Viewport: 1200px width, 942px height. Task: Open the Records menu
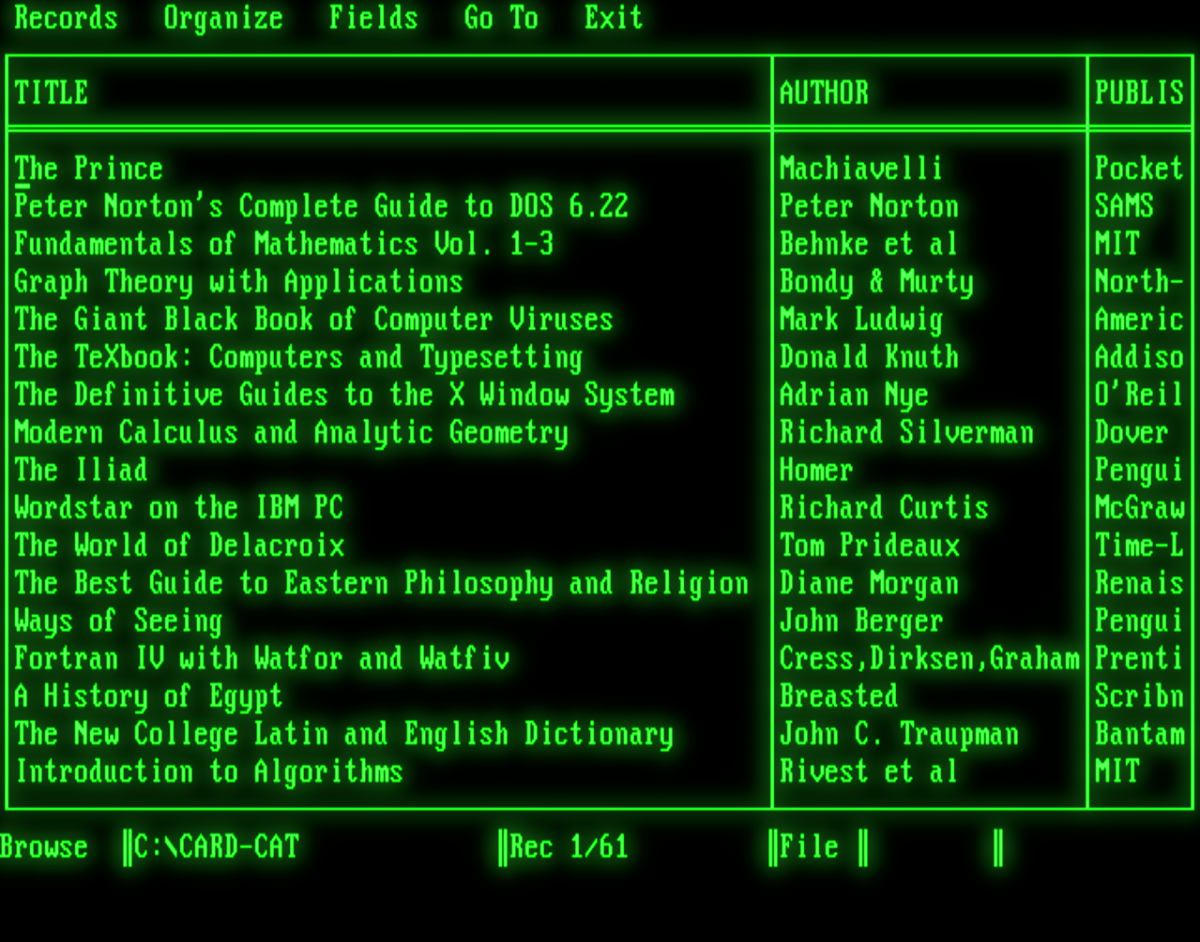point(66,18)
